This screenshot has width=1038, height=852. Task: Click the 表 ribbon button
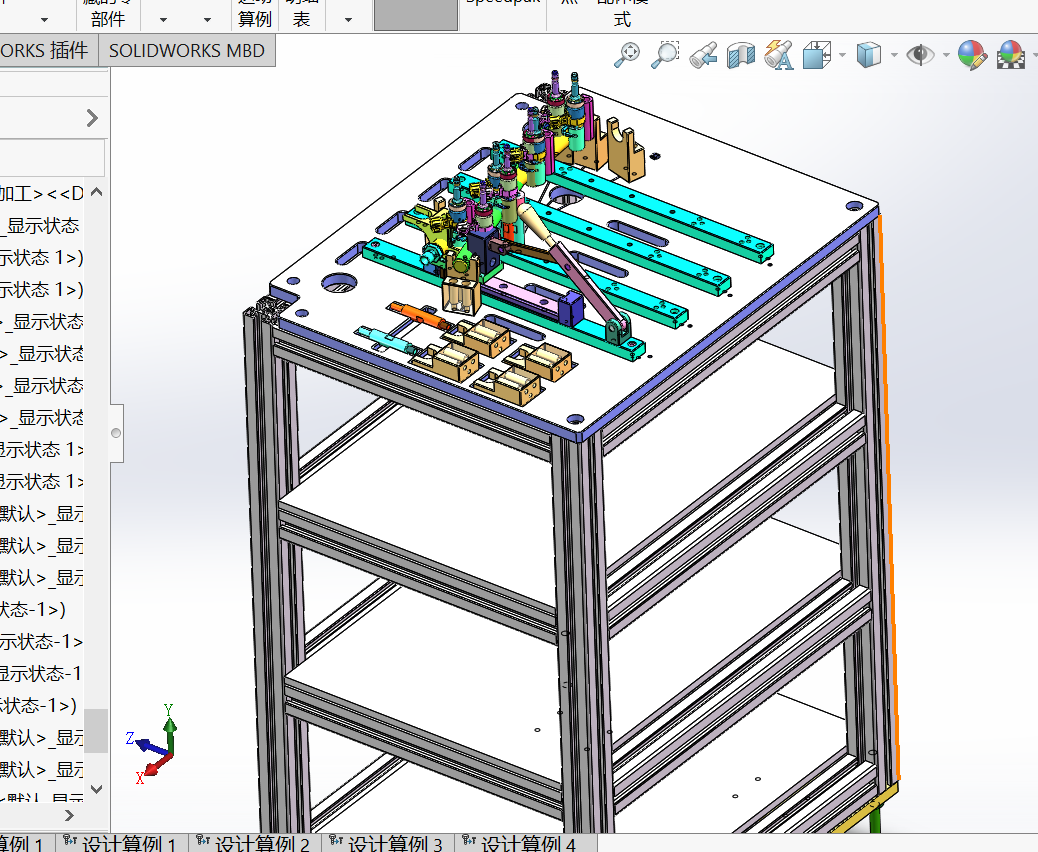[302, 15]
